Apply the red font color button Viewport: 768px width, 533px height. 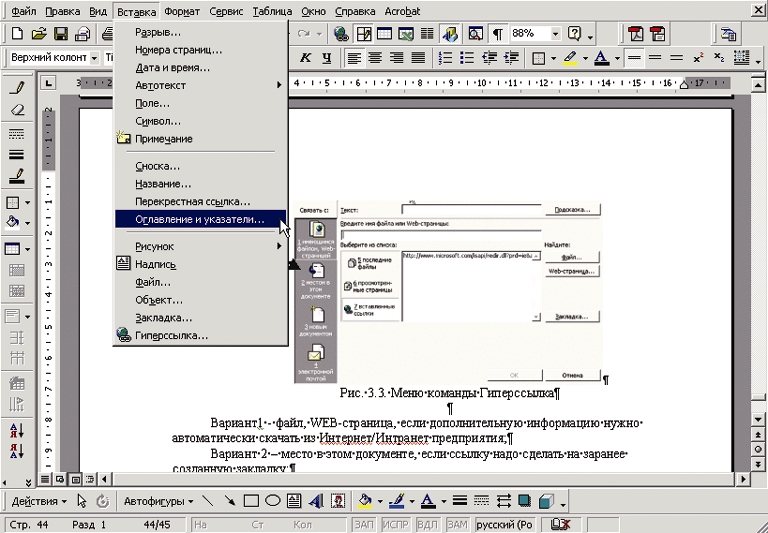pyautogui.click(x=602, y=58)
